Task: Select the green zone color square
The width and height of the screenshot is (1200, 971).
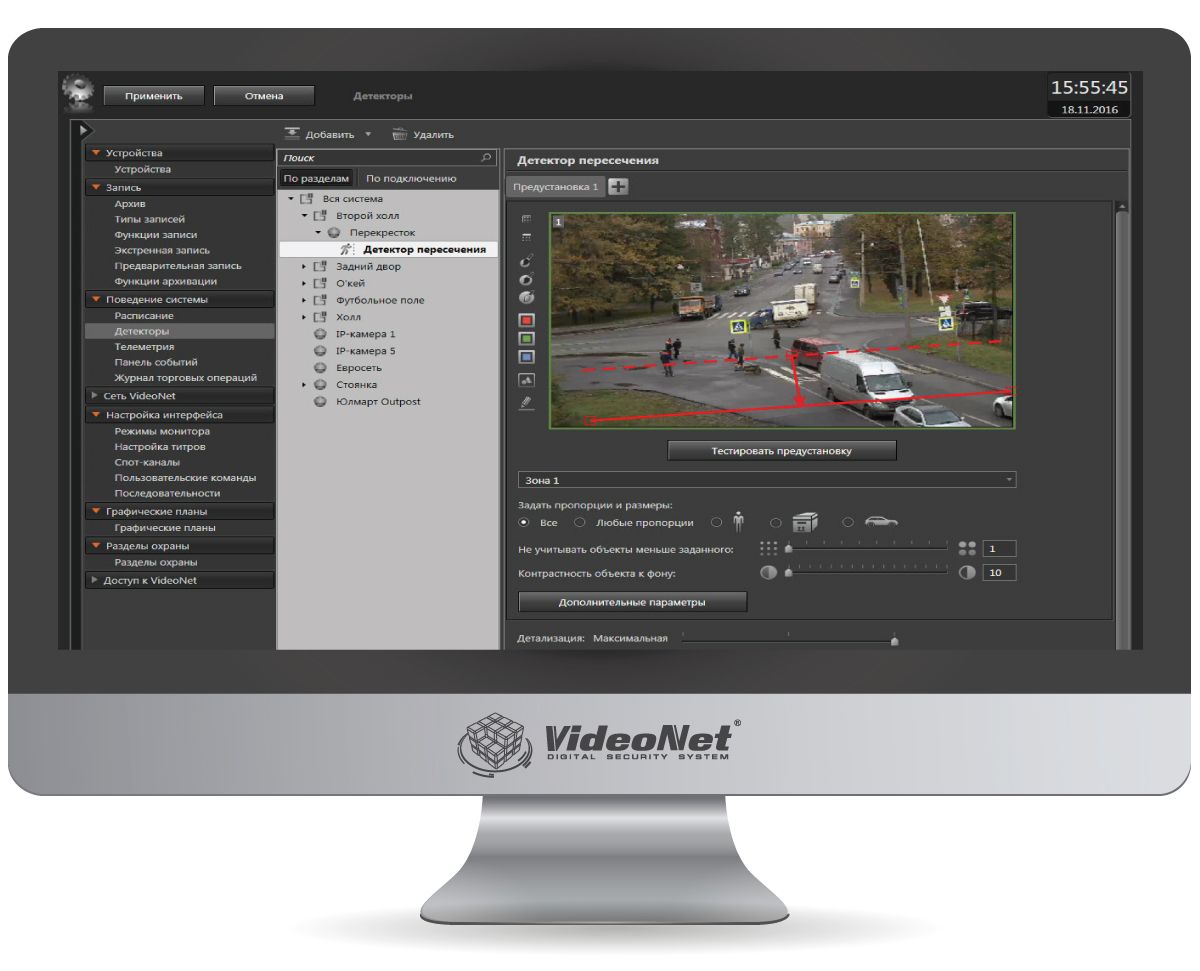Action: [x=527, y=338]
